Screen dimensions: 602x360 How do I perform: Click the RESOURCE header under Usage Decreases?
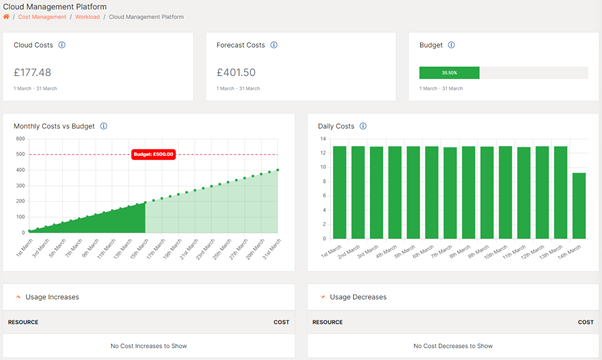click(x=327, y=322)
